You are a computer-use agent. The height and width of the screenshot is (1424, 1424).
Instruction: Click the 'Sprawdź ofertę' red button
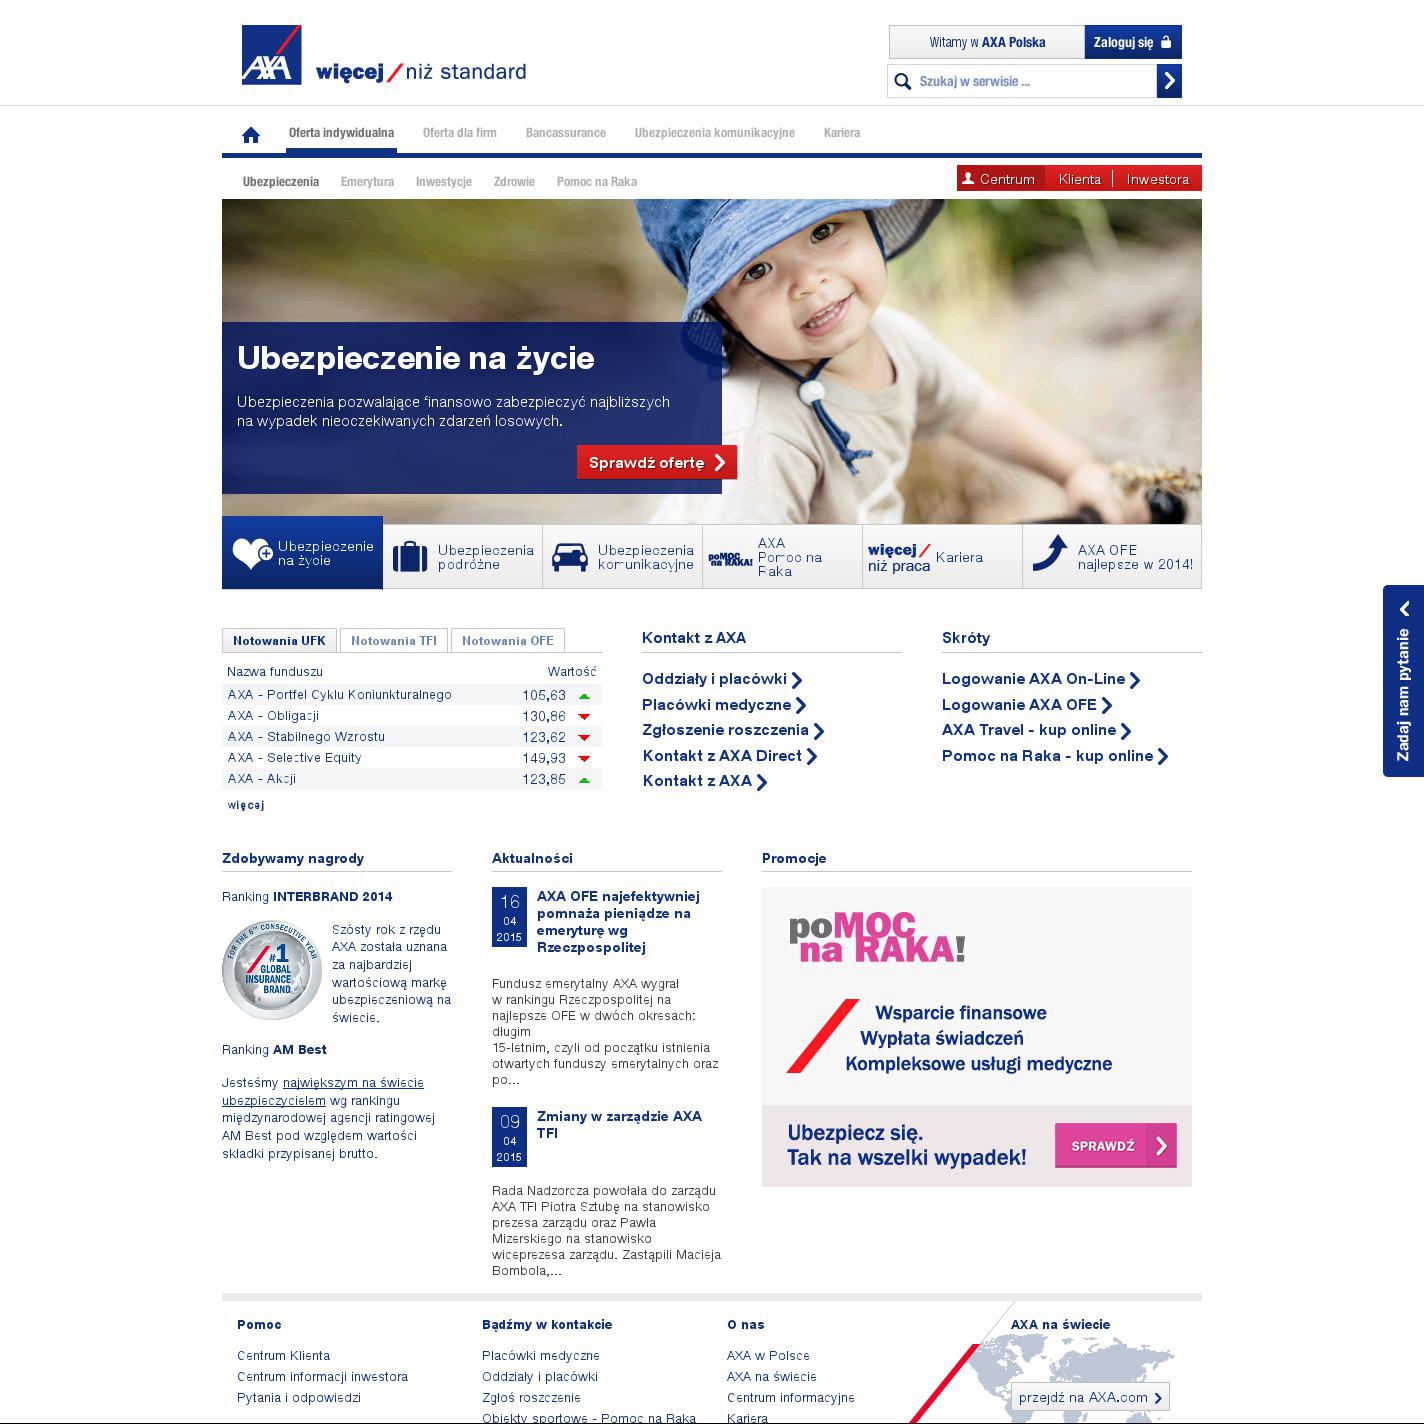tap(657, 462)
